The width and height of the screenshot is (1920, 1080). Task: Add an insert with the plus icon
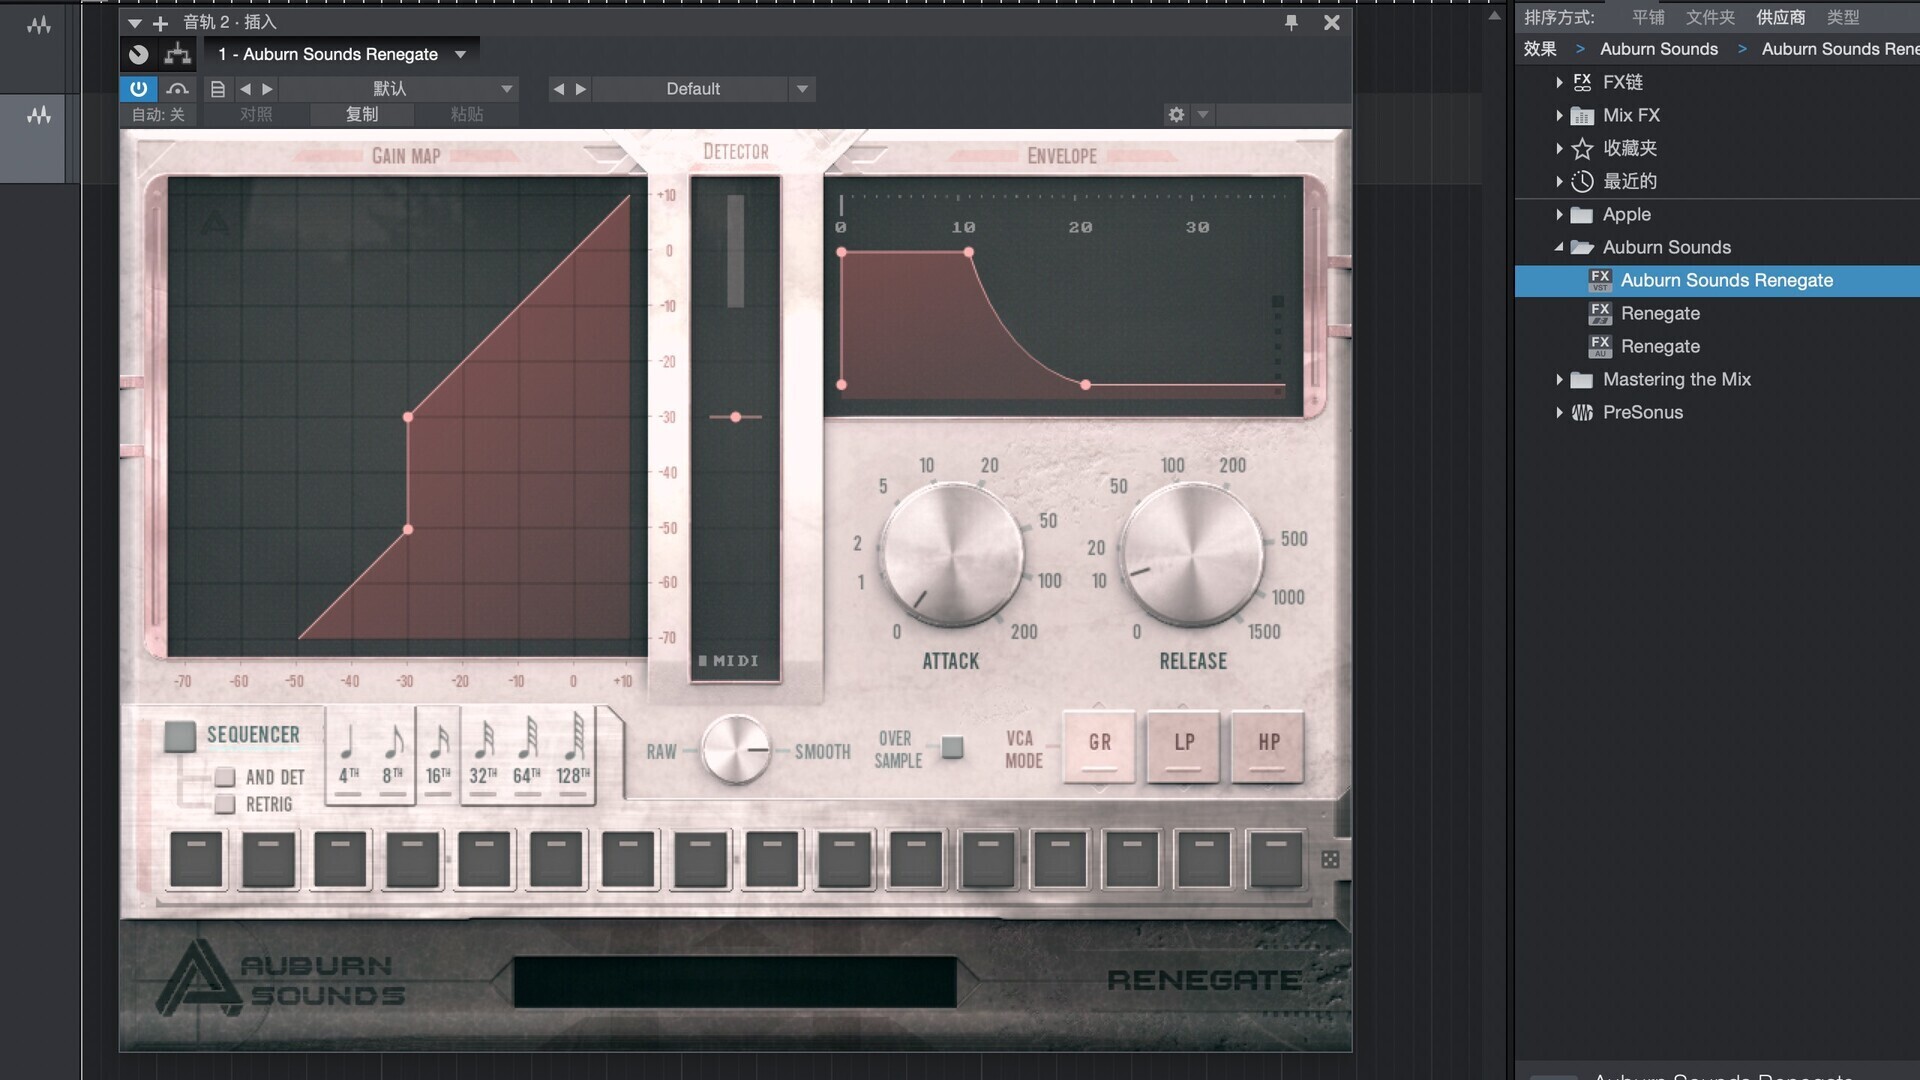[160, 22]
